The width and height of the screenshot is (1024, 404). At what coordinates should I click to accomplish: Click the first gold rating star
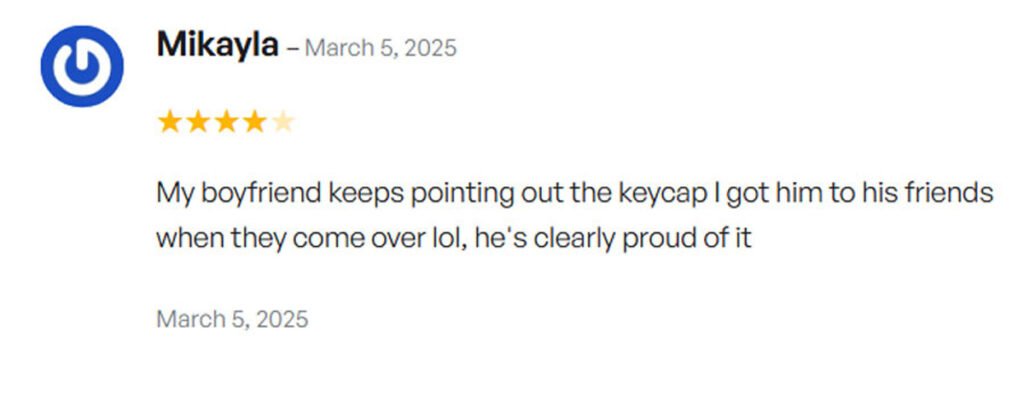pos(169,121)
